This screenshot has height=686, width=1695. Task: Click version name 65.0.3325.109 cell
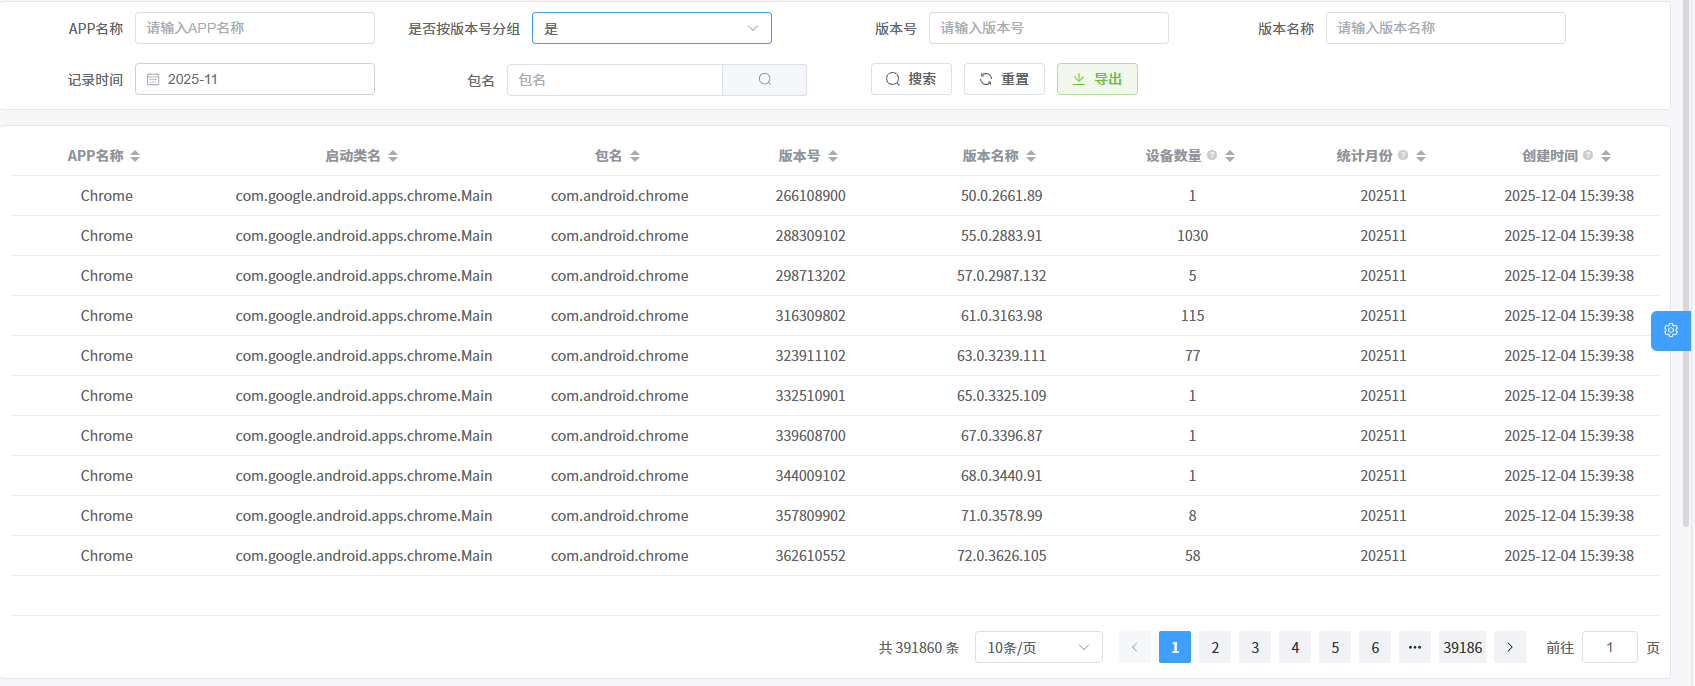point(1002,396)
